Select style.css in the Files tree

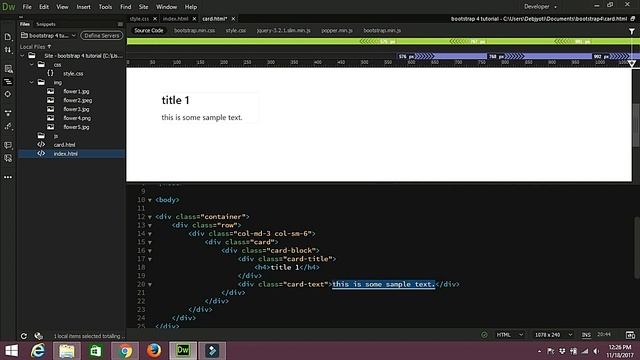[73, 73]
